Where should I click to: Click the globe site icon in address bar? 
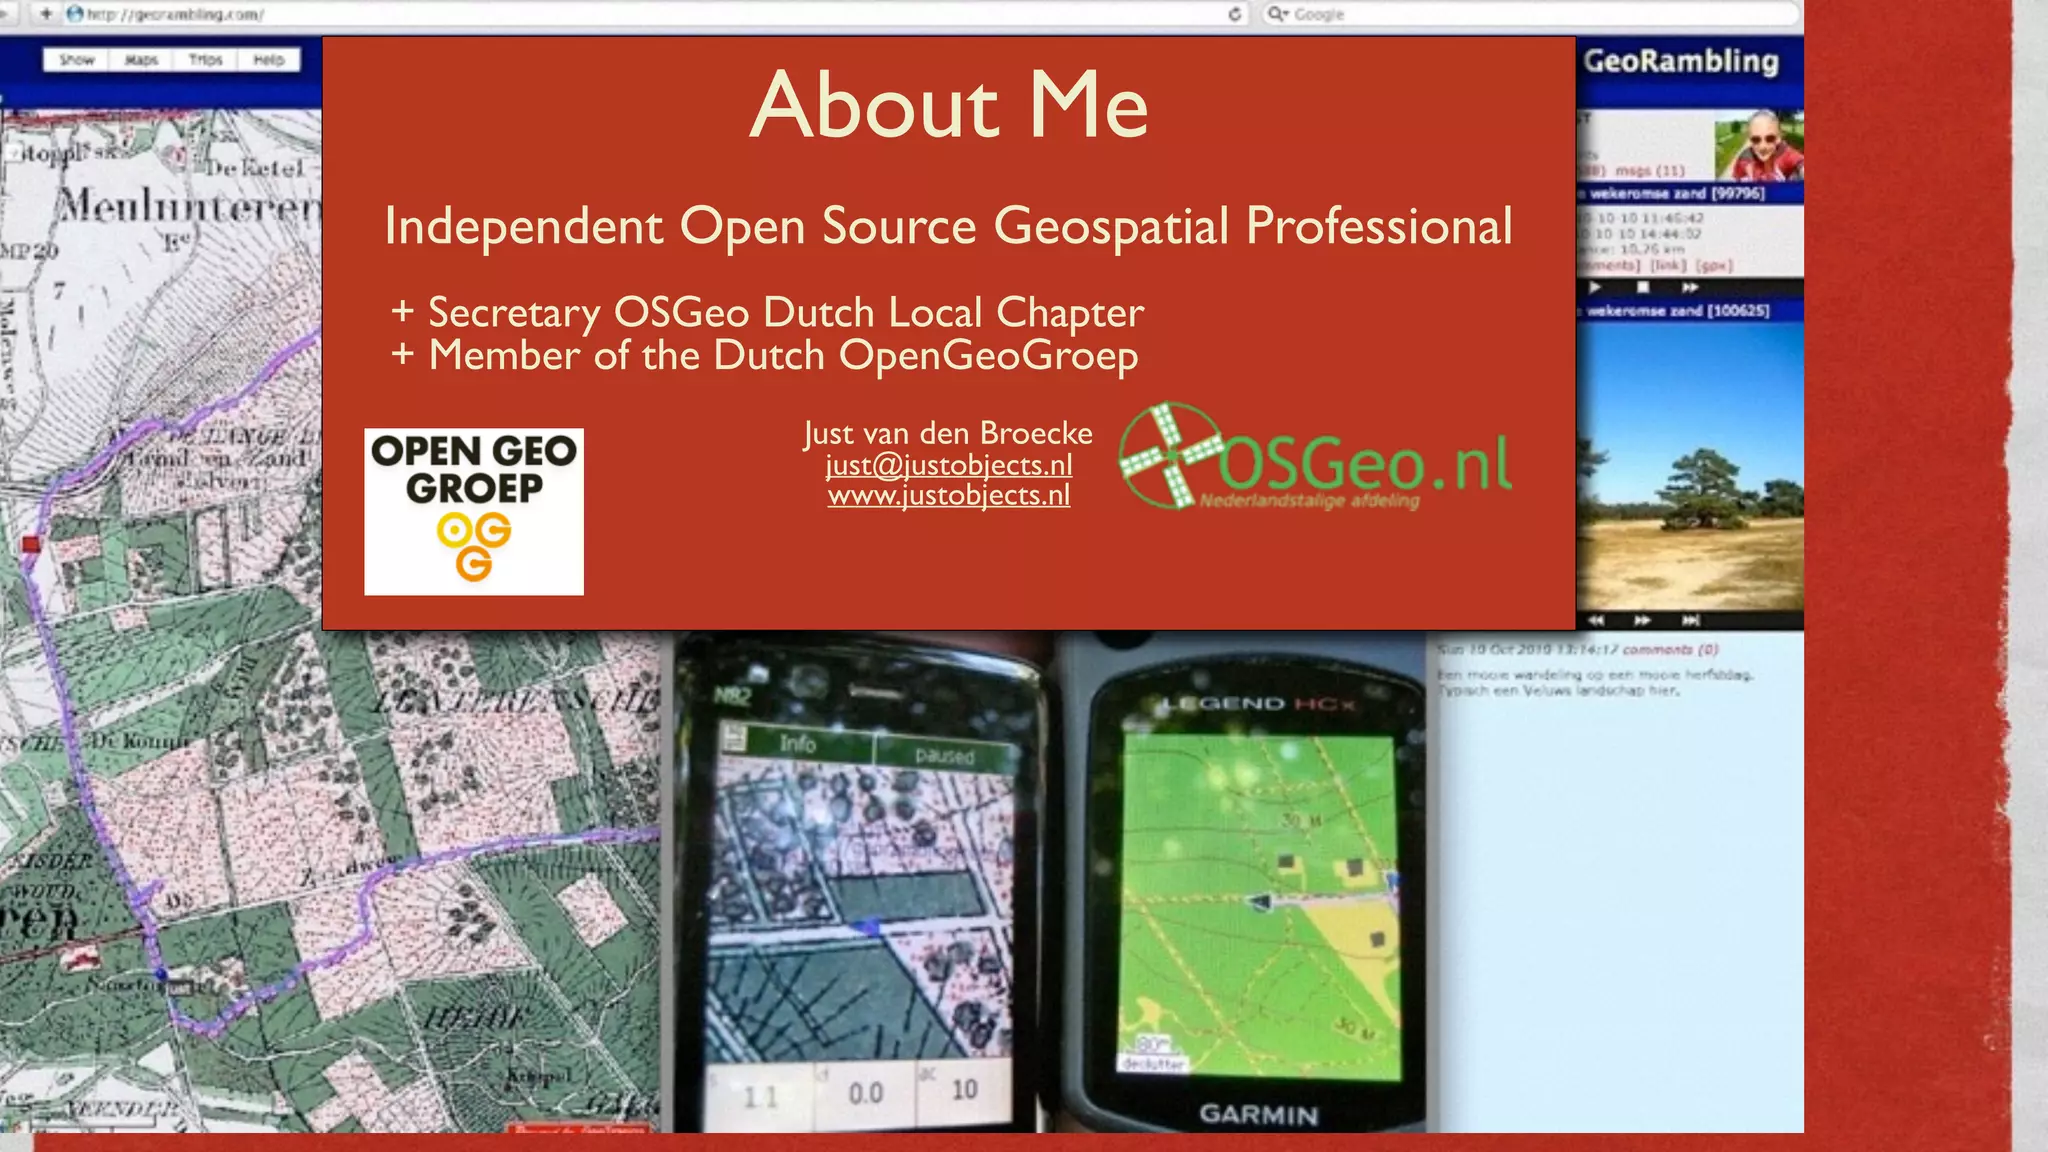click(75, 14)
